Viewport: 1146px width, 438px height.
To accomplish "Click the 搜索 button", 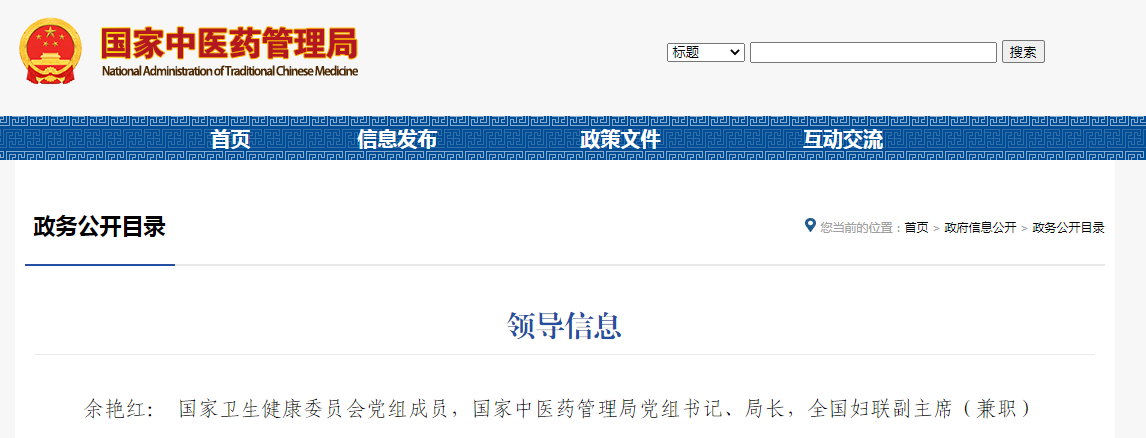I will pyautogui.click(x=1023, y=52).
